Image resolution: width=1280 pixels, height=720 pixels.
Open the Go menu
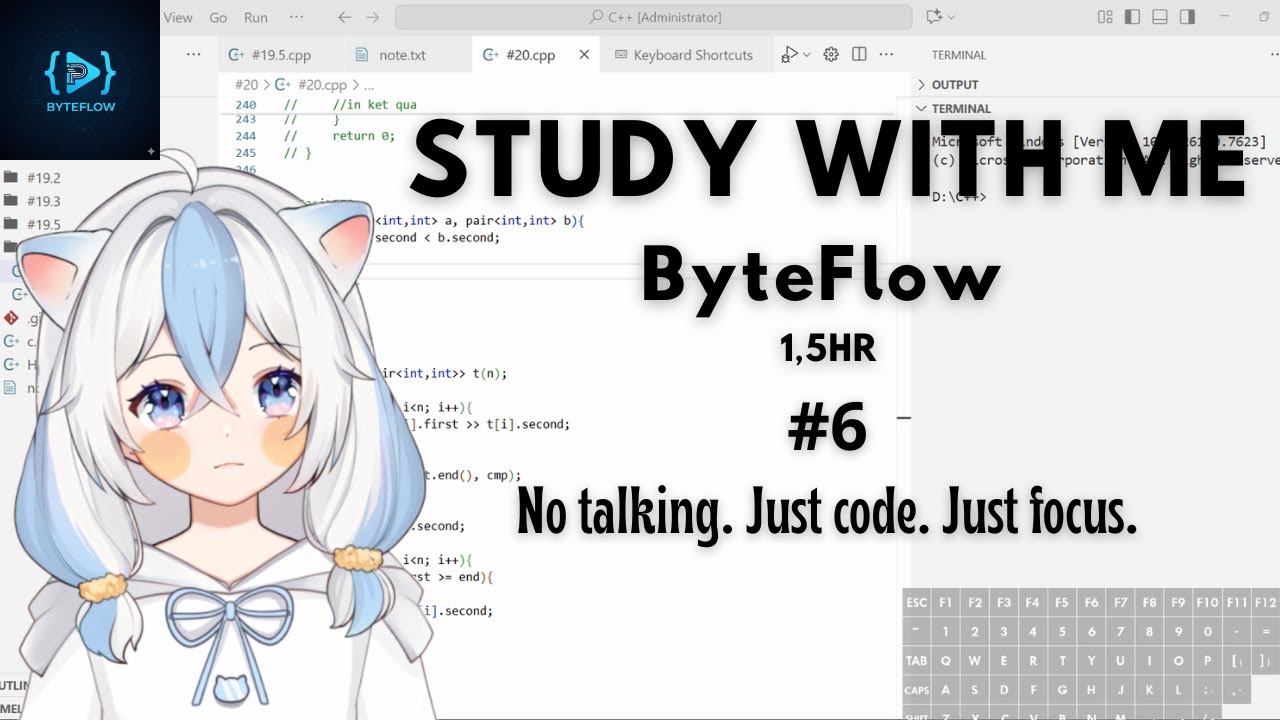coord(218,17)
